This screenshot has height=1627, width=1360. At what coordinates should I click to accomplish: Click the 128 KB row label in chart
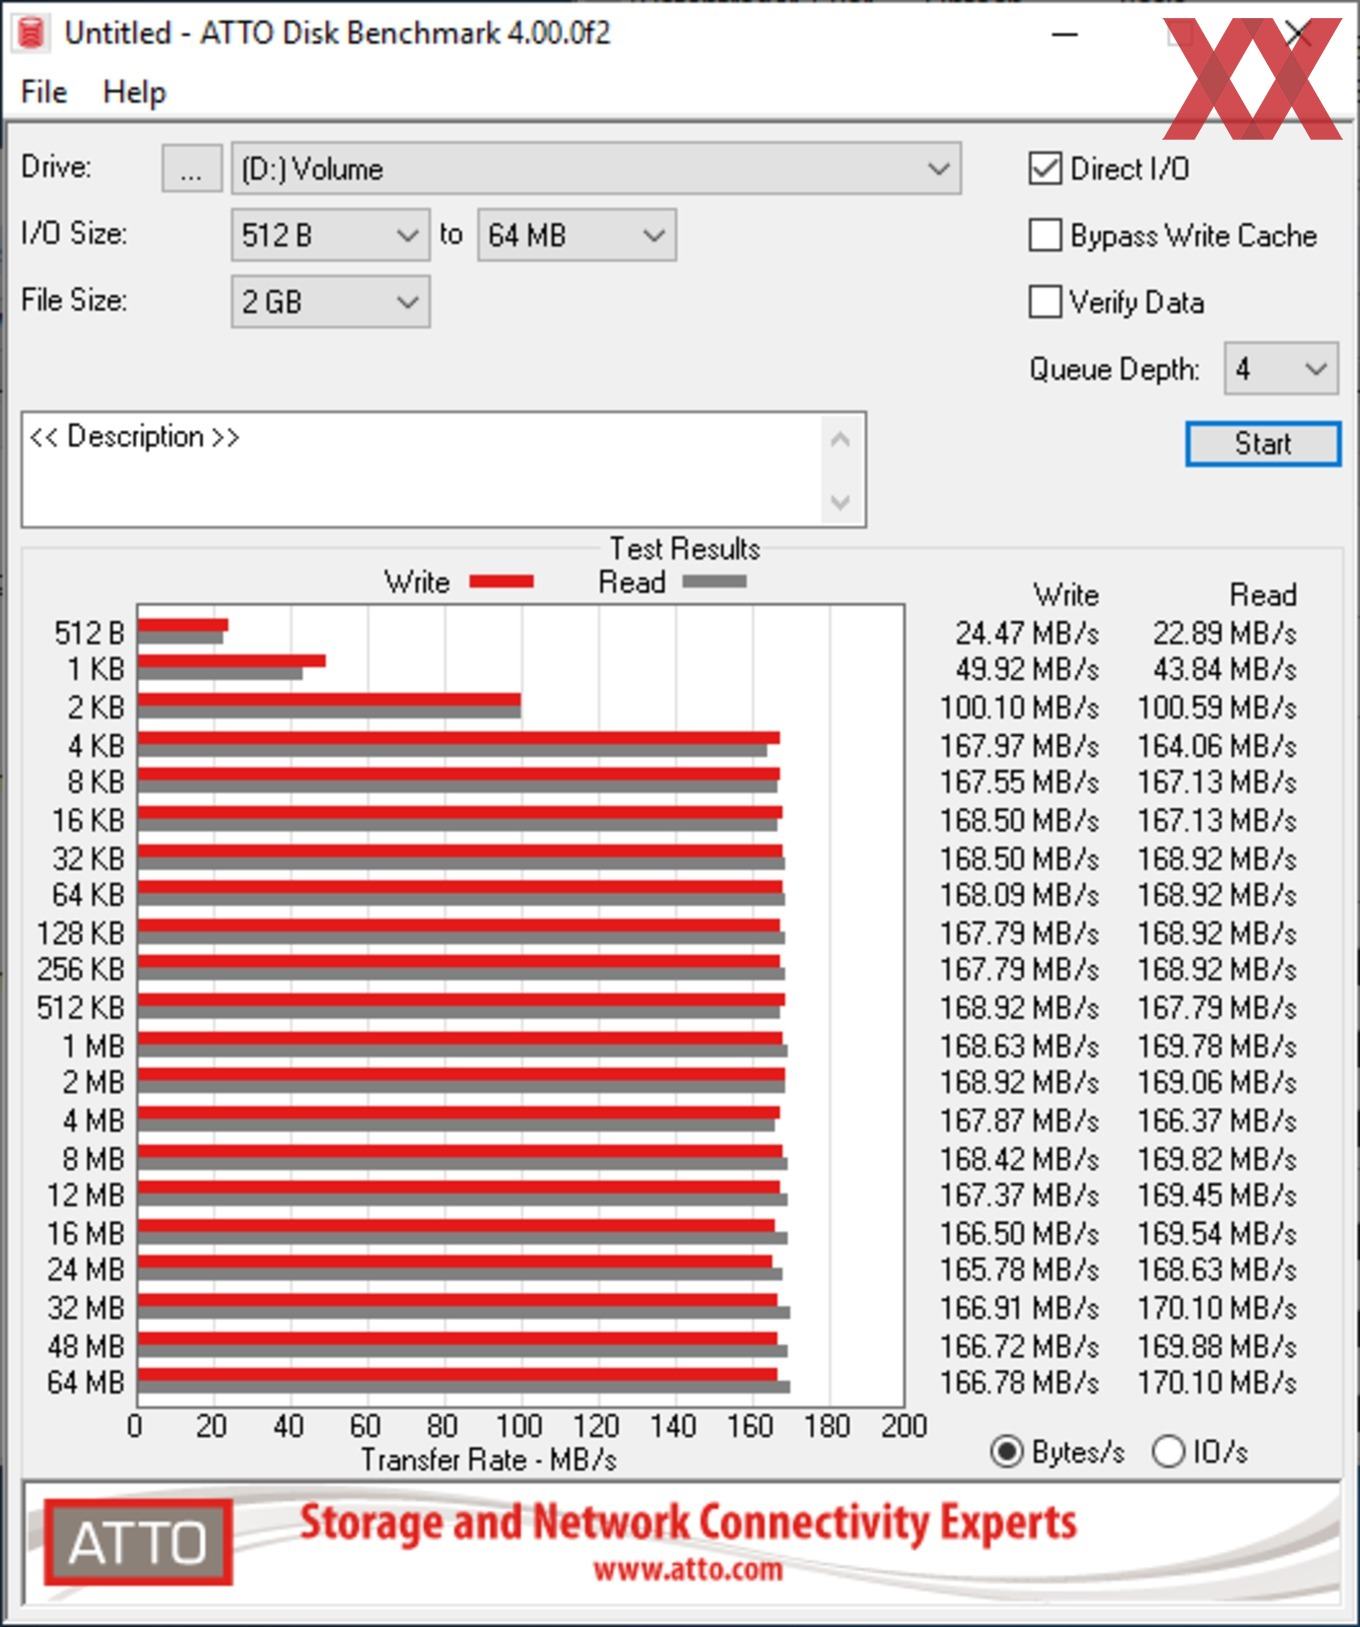coord(81,933)
